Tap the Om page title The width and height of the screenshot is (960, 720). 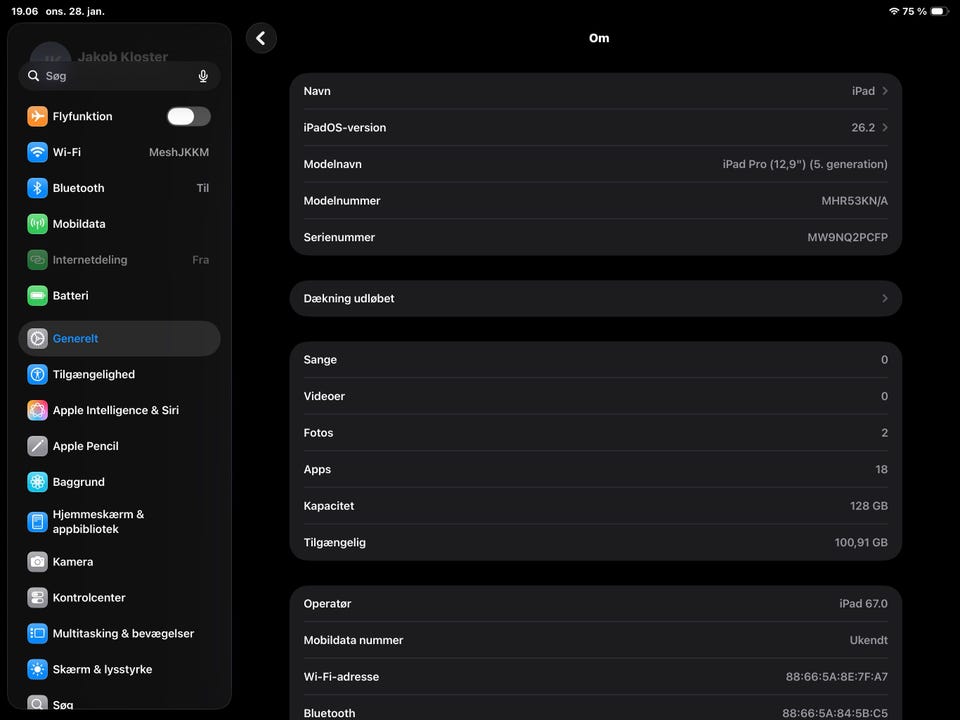(599, 38)
